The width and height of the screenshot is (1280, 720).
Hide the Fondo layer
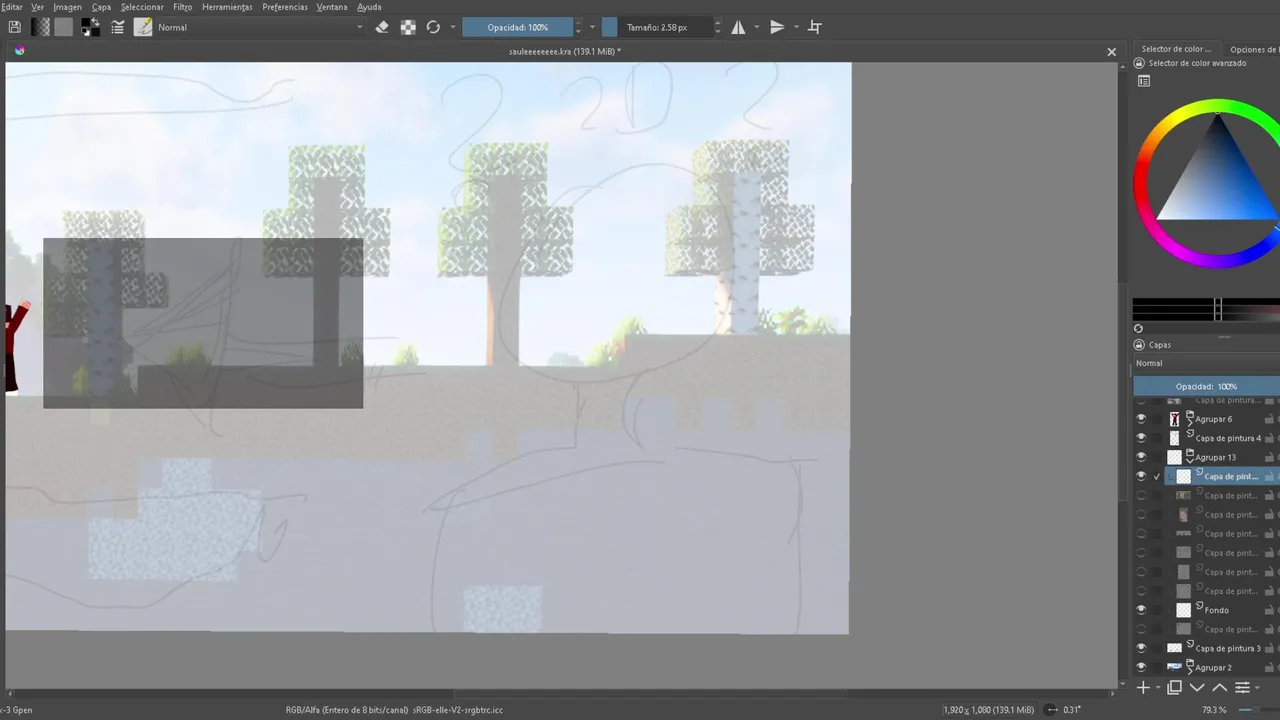[1141, 610]
